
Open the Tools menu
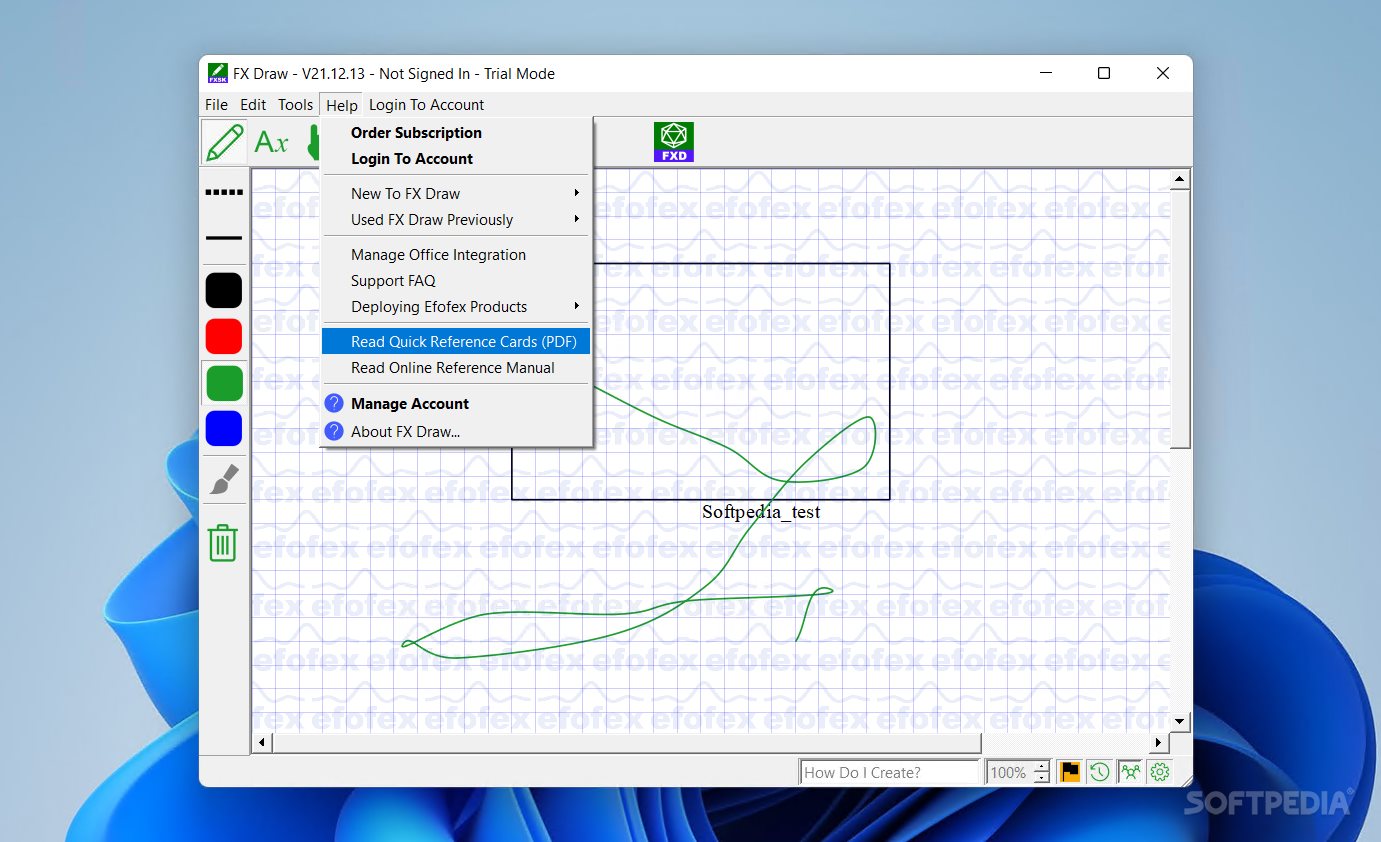click(295, 104)
